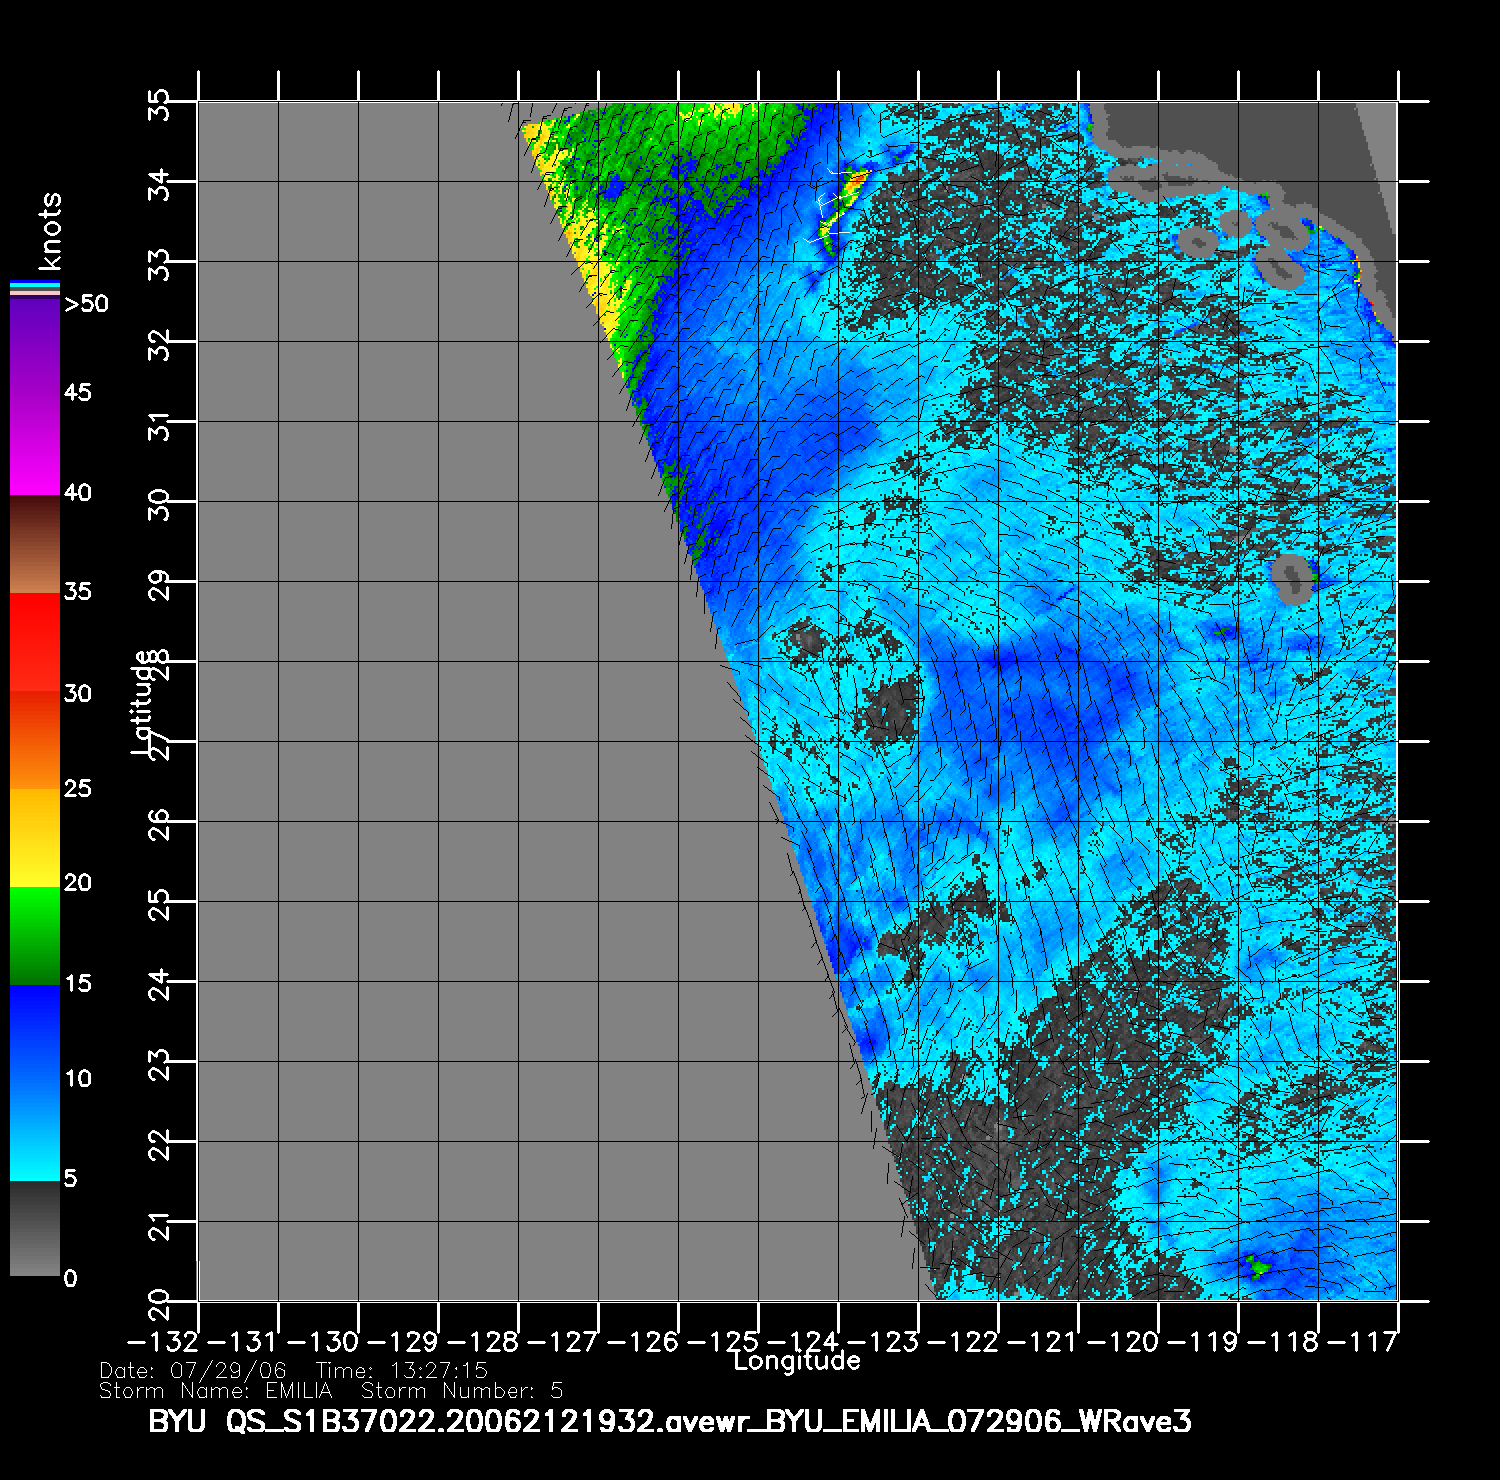Viewport: 1500px width, 1480px height.
Task: Click the cyan 5–10 knots legend band
Action: click(x=35, y=1130)
